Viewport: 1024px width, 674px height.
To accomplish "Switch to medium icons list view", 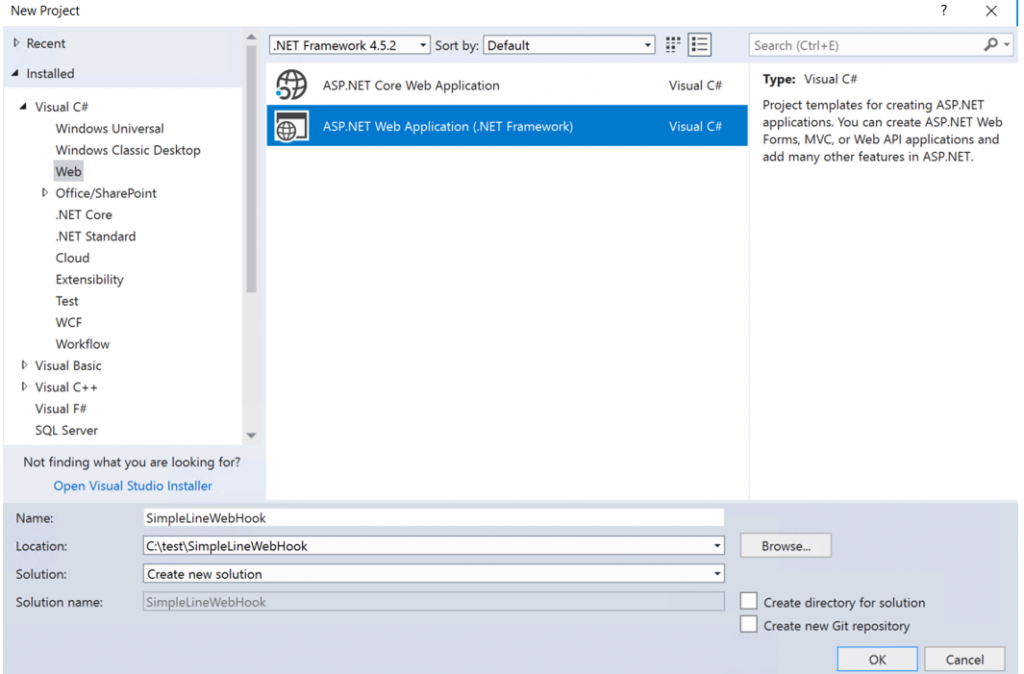I will tap(699, 44).
